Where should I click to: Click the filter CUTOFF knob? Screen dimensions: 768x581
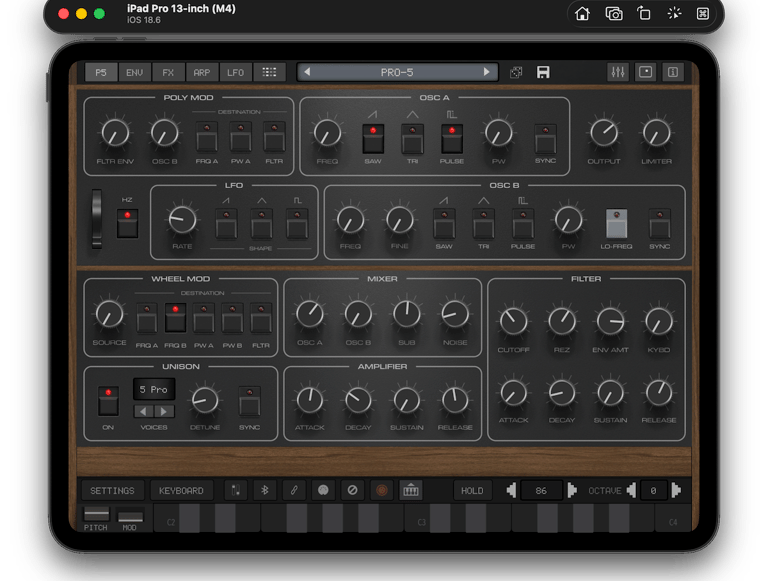(x=513, y=321)
